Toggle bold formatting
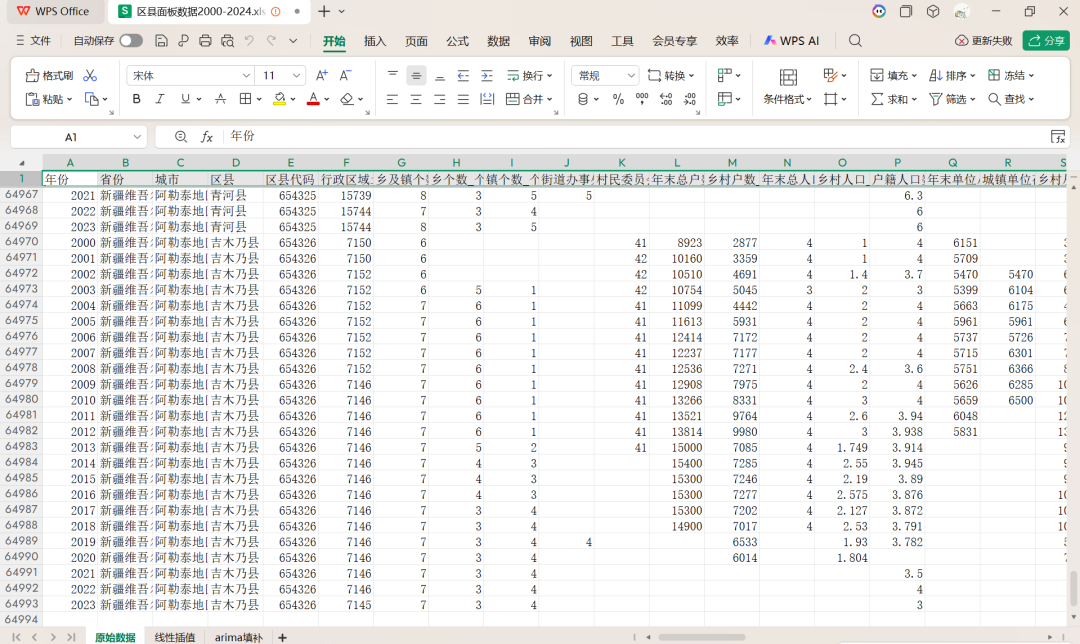The height and width of the screenshot is (644, 1080). [x=137, y=99]
